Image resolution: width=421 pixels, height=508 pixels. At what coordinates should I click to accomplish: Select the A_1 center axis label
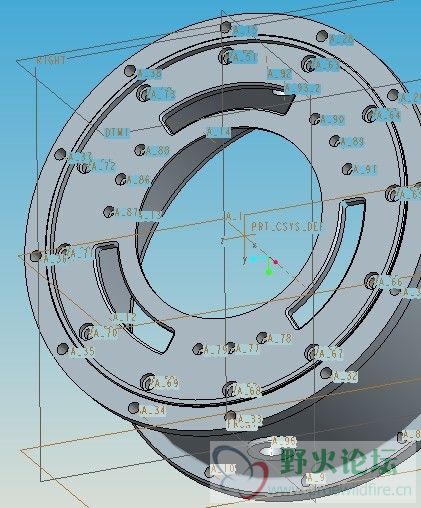[235, 217]
